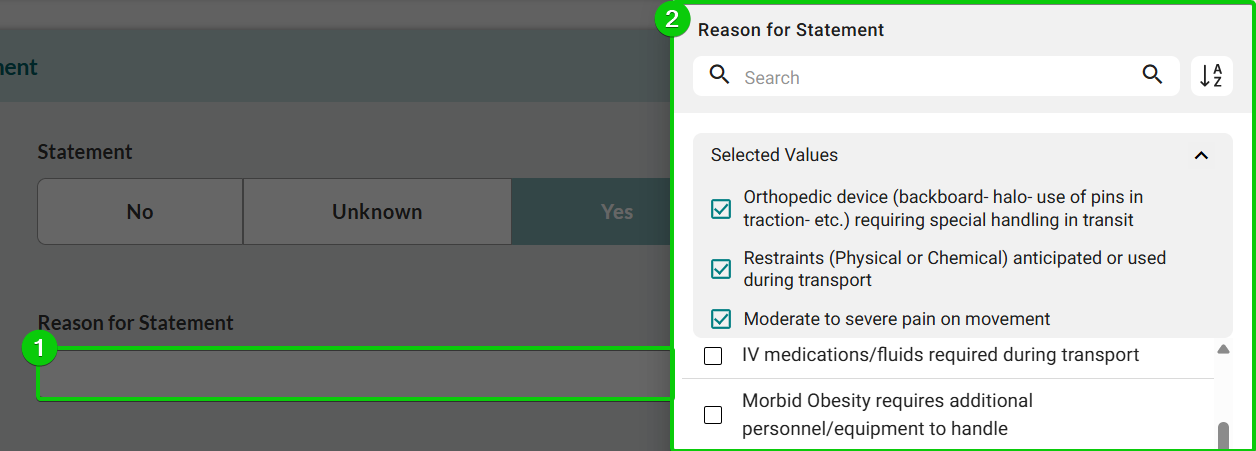
Task: Click the options list scrollbar thumb
Action: click(x=1223, y=435)
